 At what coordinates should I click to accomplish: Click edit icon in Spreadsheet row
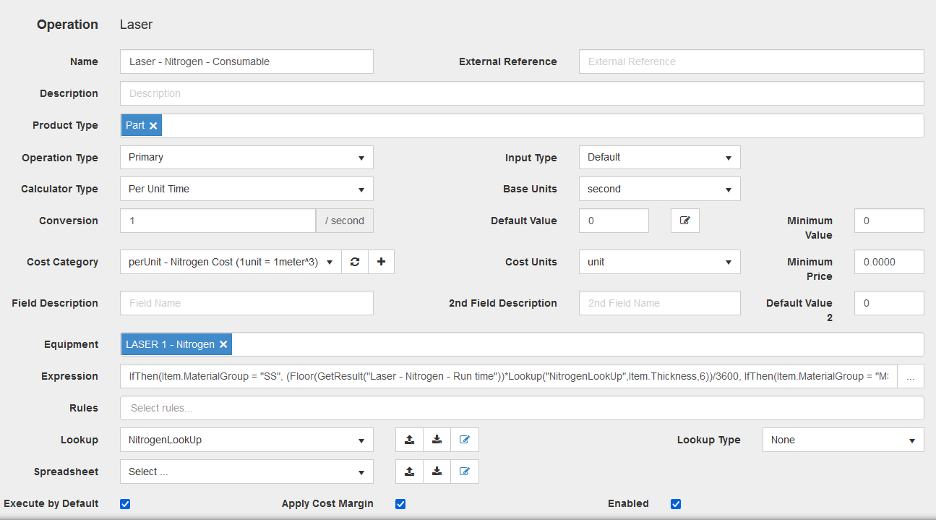tap(464, 472)
